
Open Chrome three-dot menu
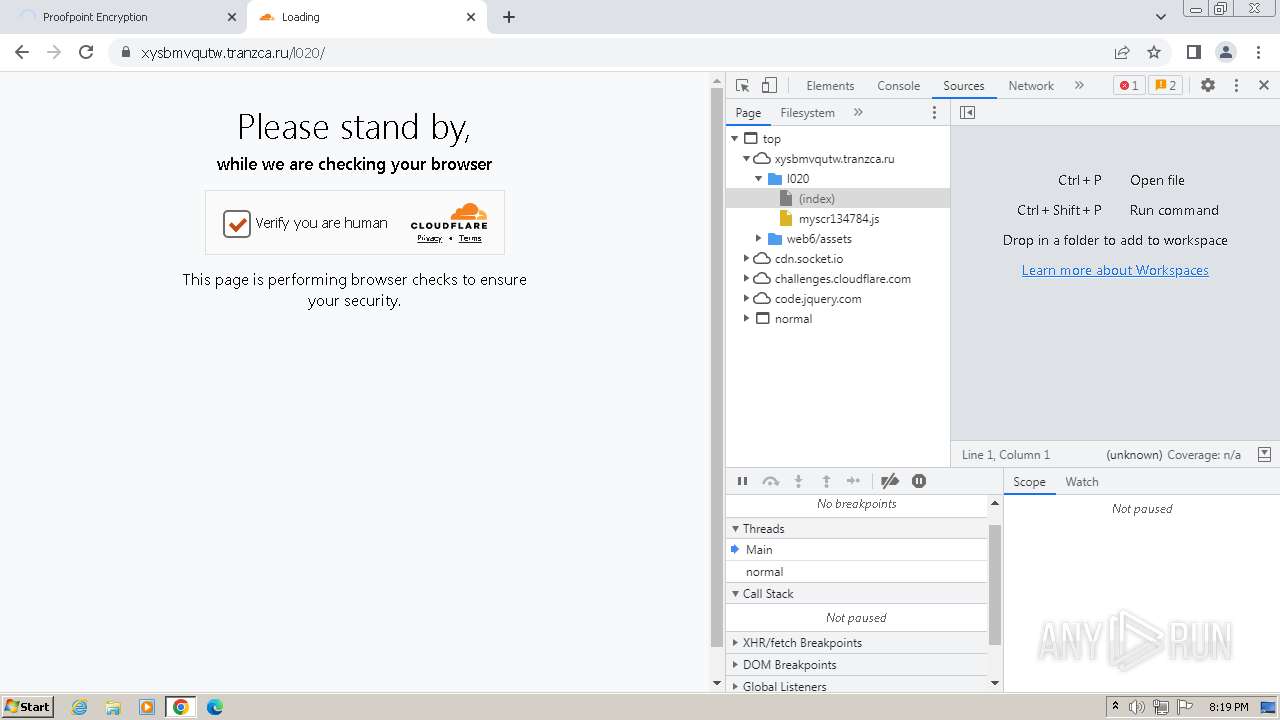point(1258,52)
